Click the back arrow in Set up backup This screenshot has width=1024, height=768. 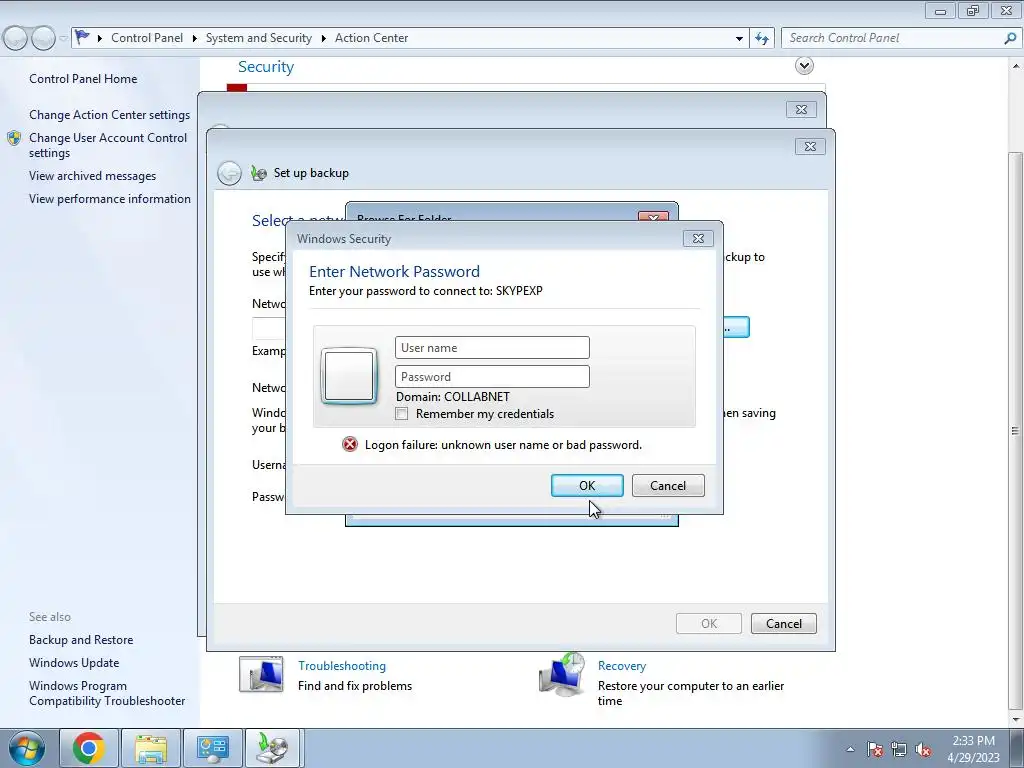[229, 173]
